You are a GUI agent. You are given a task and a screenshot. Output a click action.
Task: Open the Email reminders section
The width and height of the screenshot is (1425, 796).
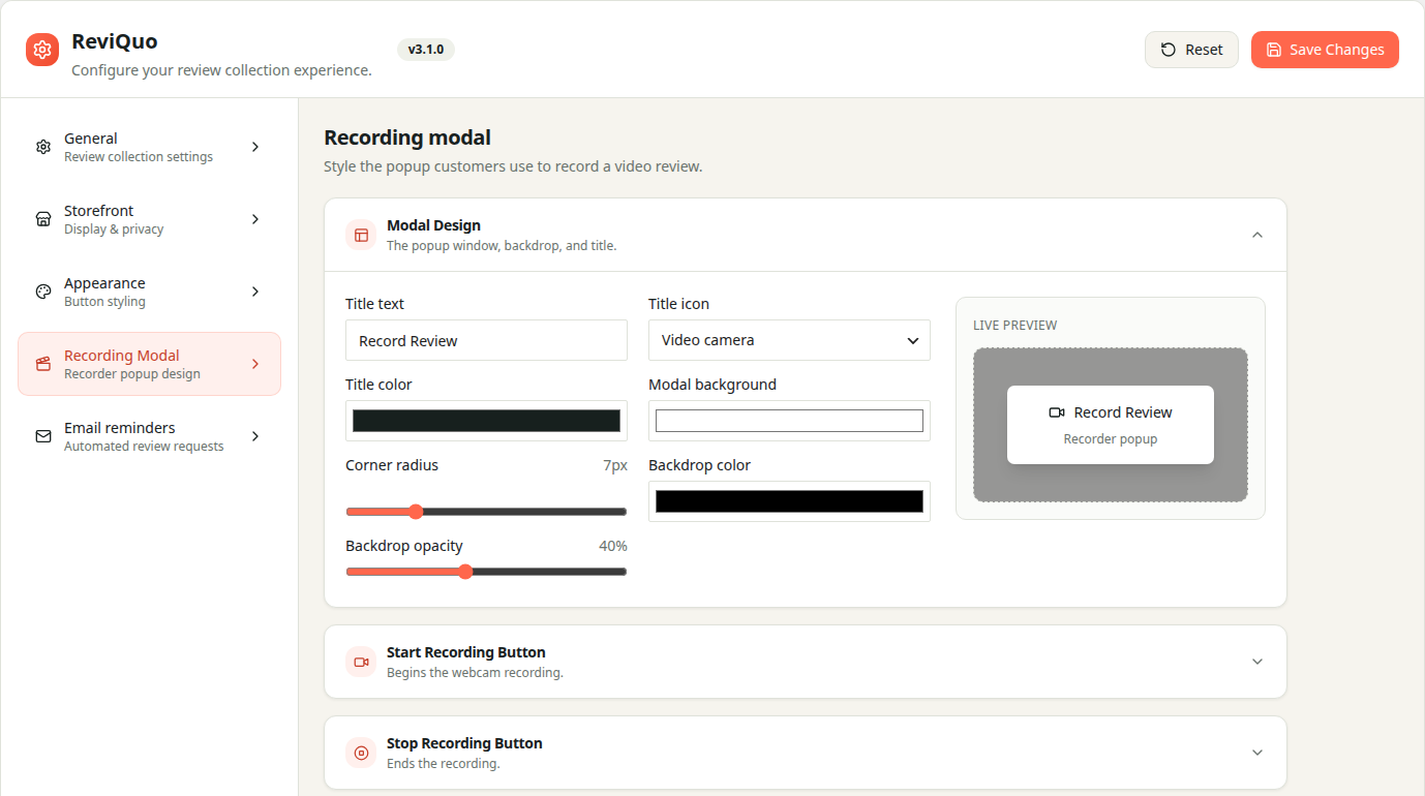click(x=149, y=436)
